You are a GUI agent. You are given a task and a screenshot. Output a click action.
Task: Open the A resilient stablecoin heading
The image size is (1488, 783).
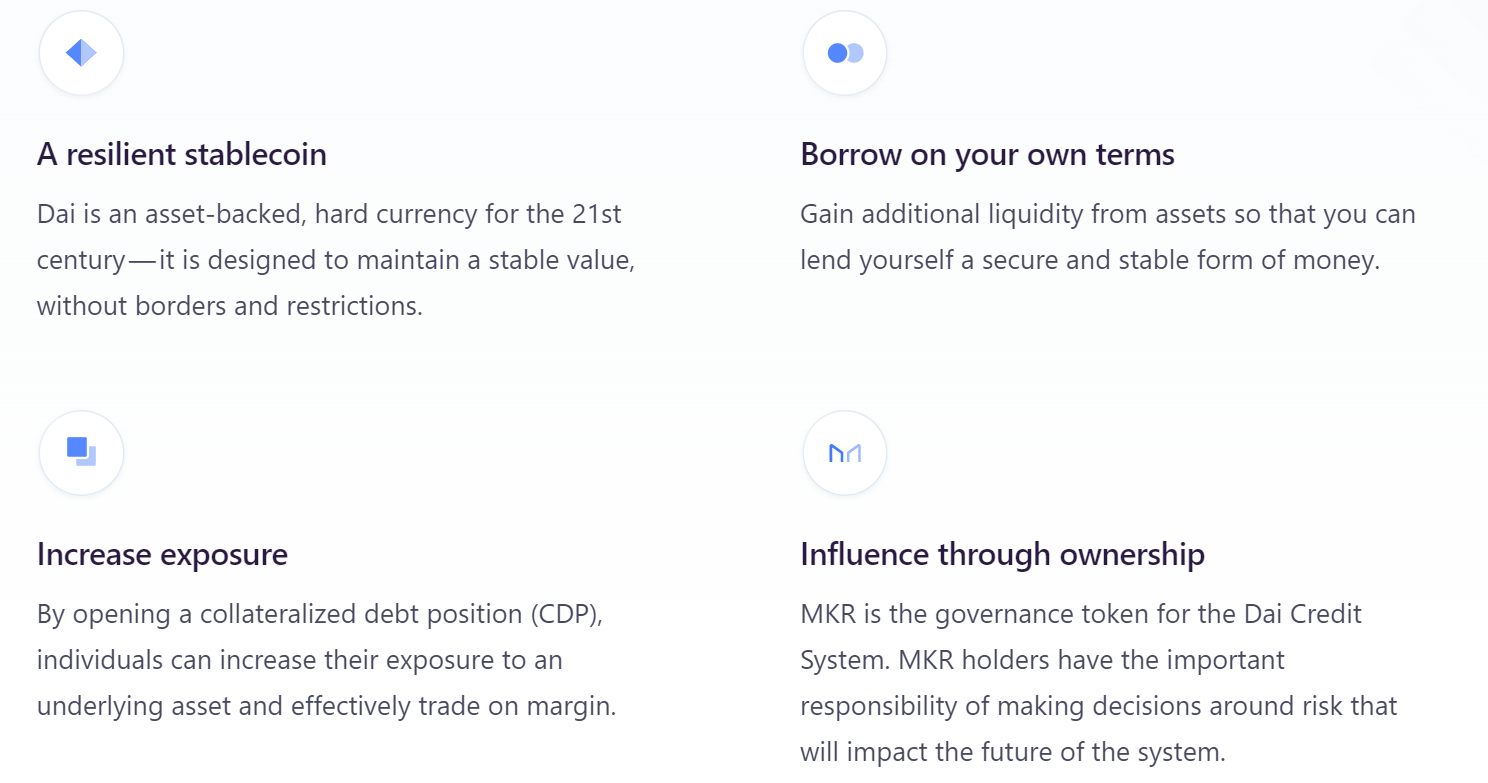(x=182, y=154)
